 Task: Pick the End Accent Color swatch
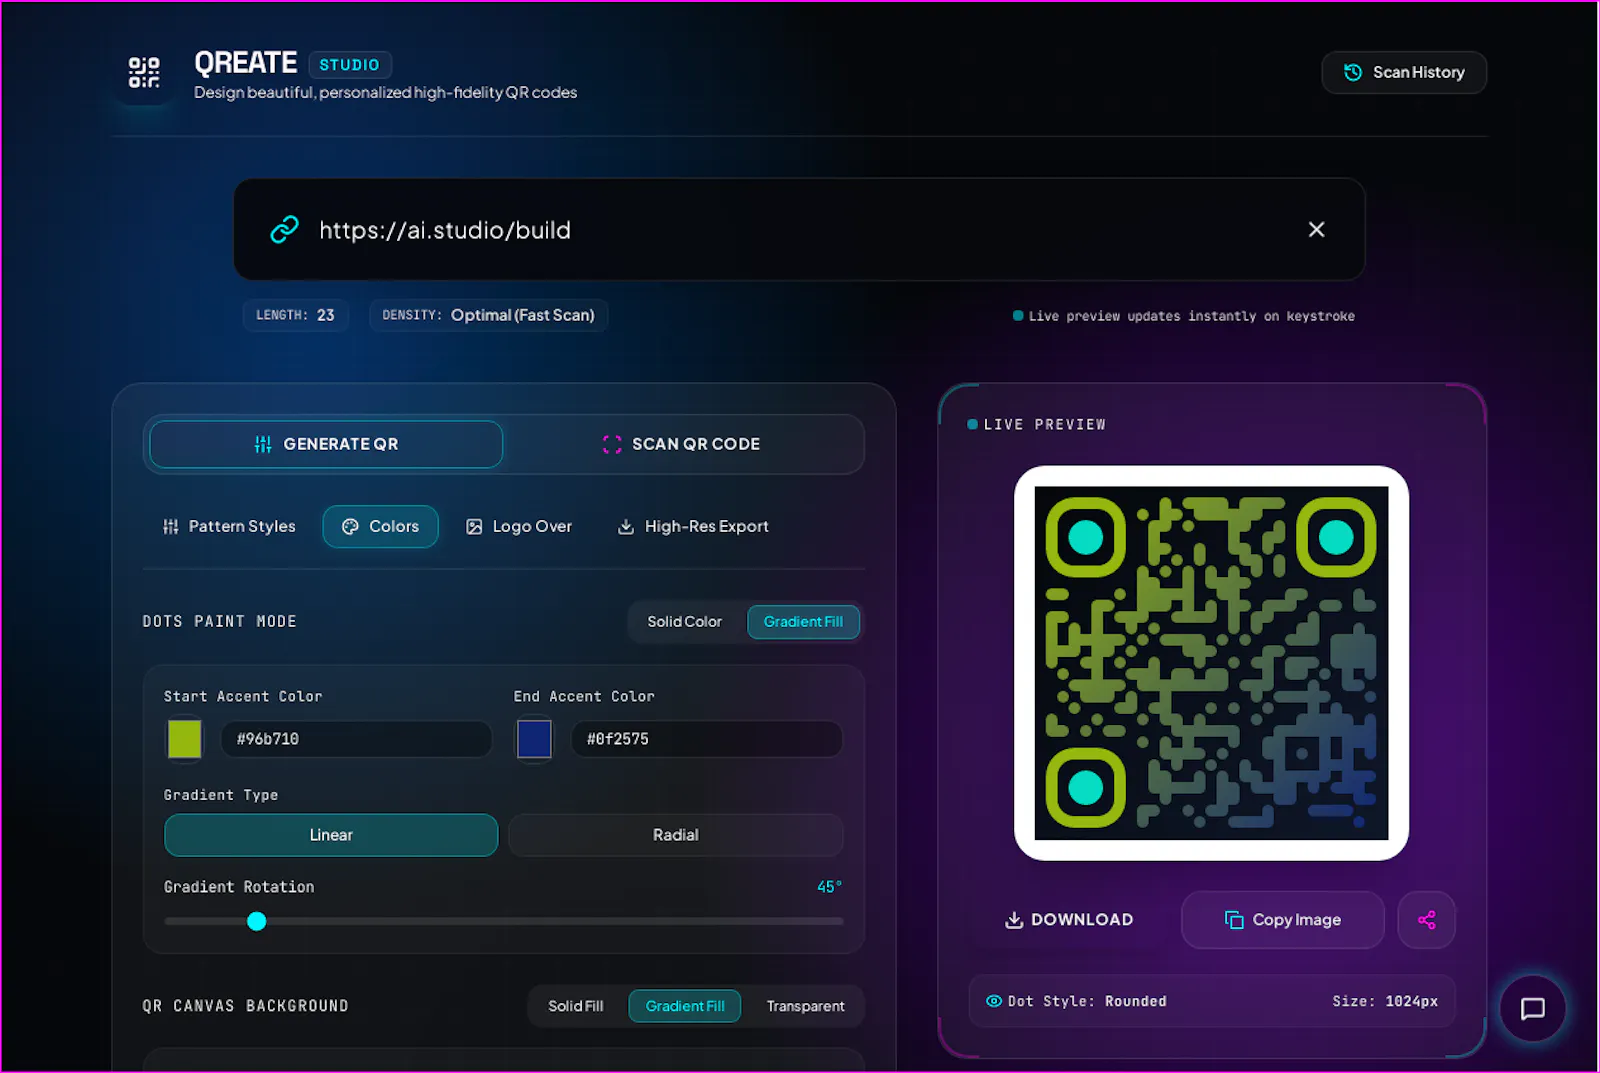(x=534, y=739)
